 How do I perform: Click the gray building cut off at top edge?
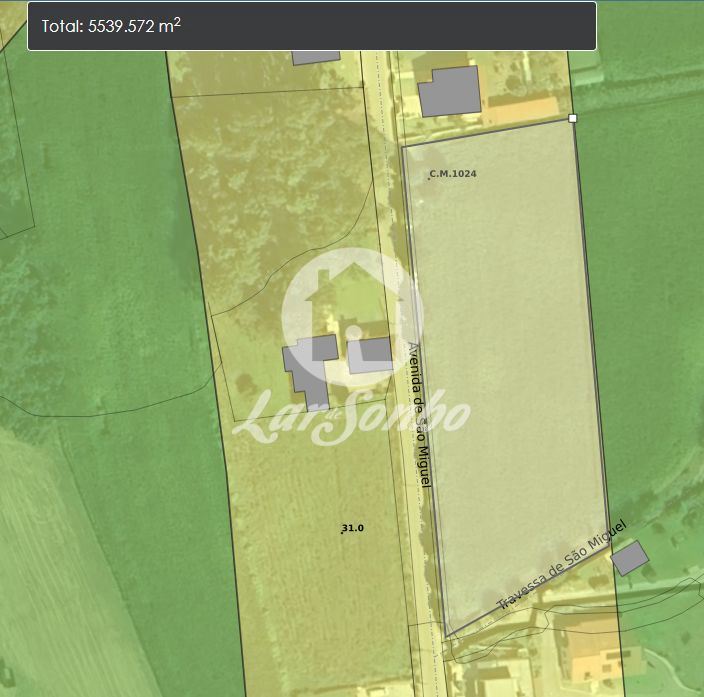(x=316, y=57)
